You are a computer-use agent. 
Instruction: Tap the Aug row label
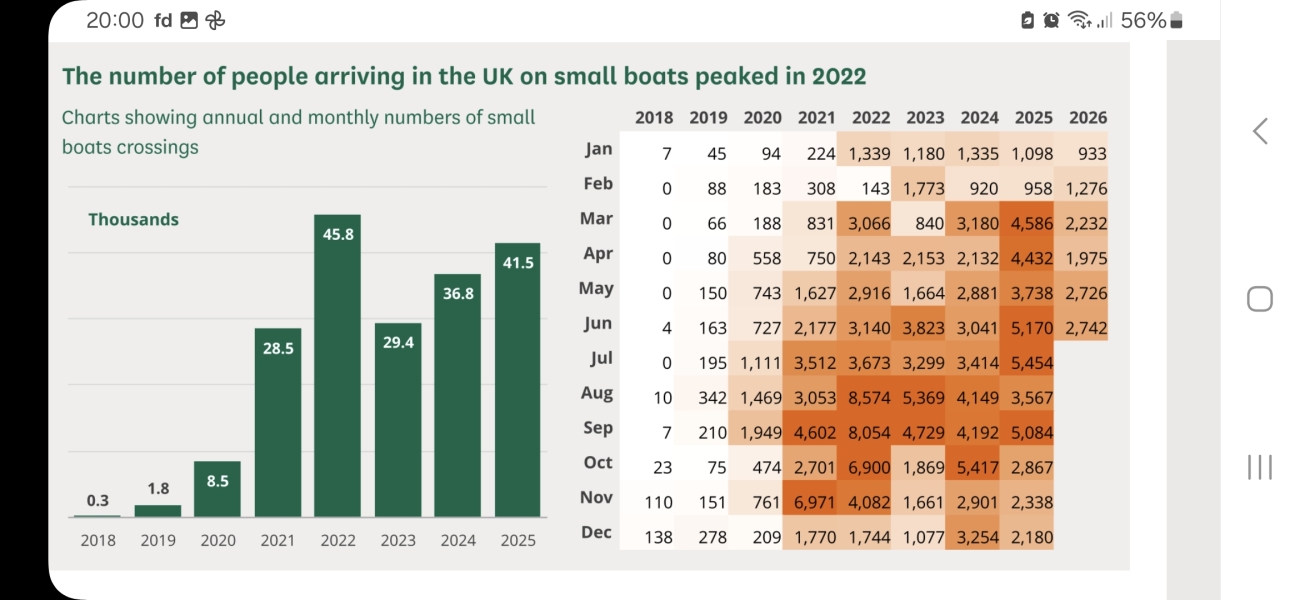point(597,394)
